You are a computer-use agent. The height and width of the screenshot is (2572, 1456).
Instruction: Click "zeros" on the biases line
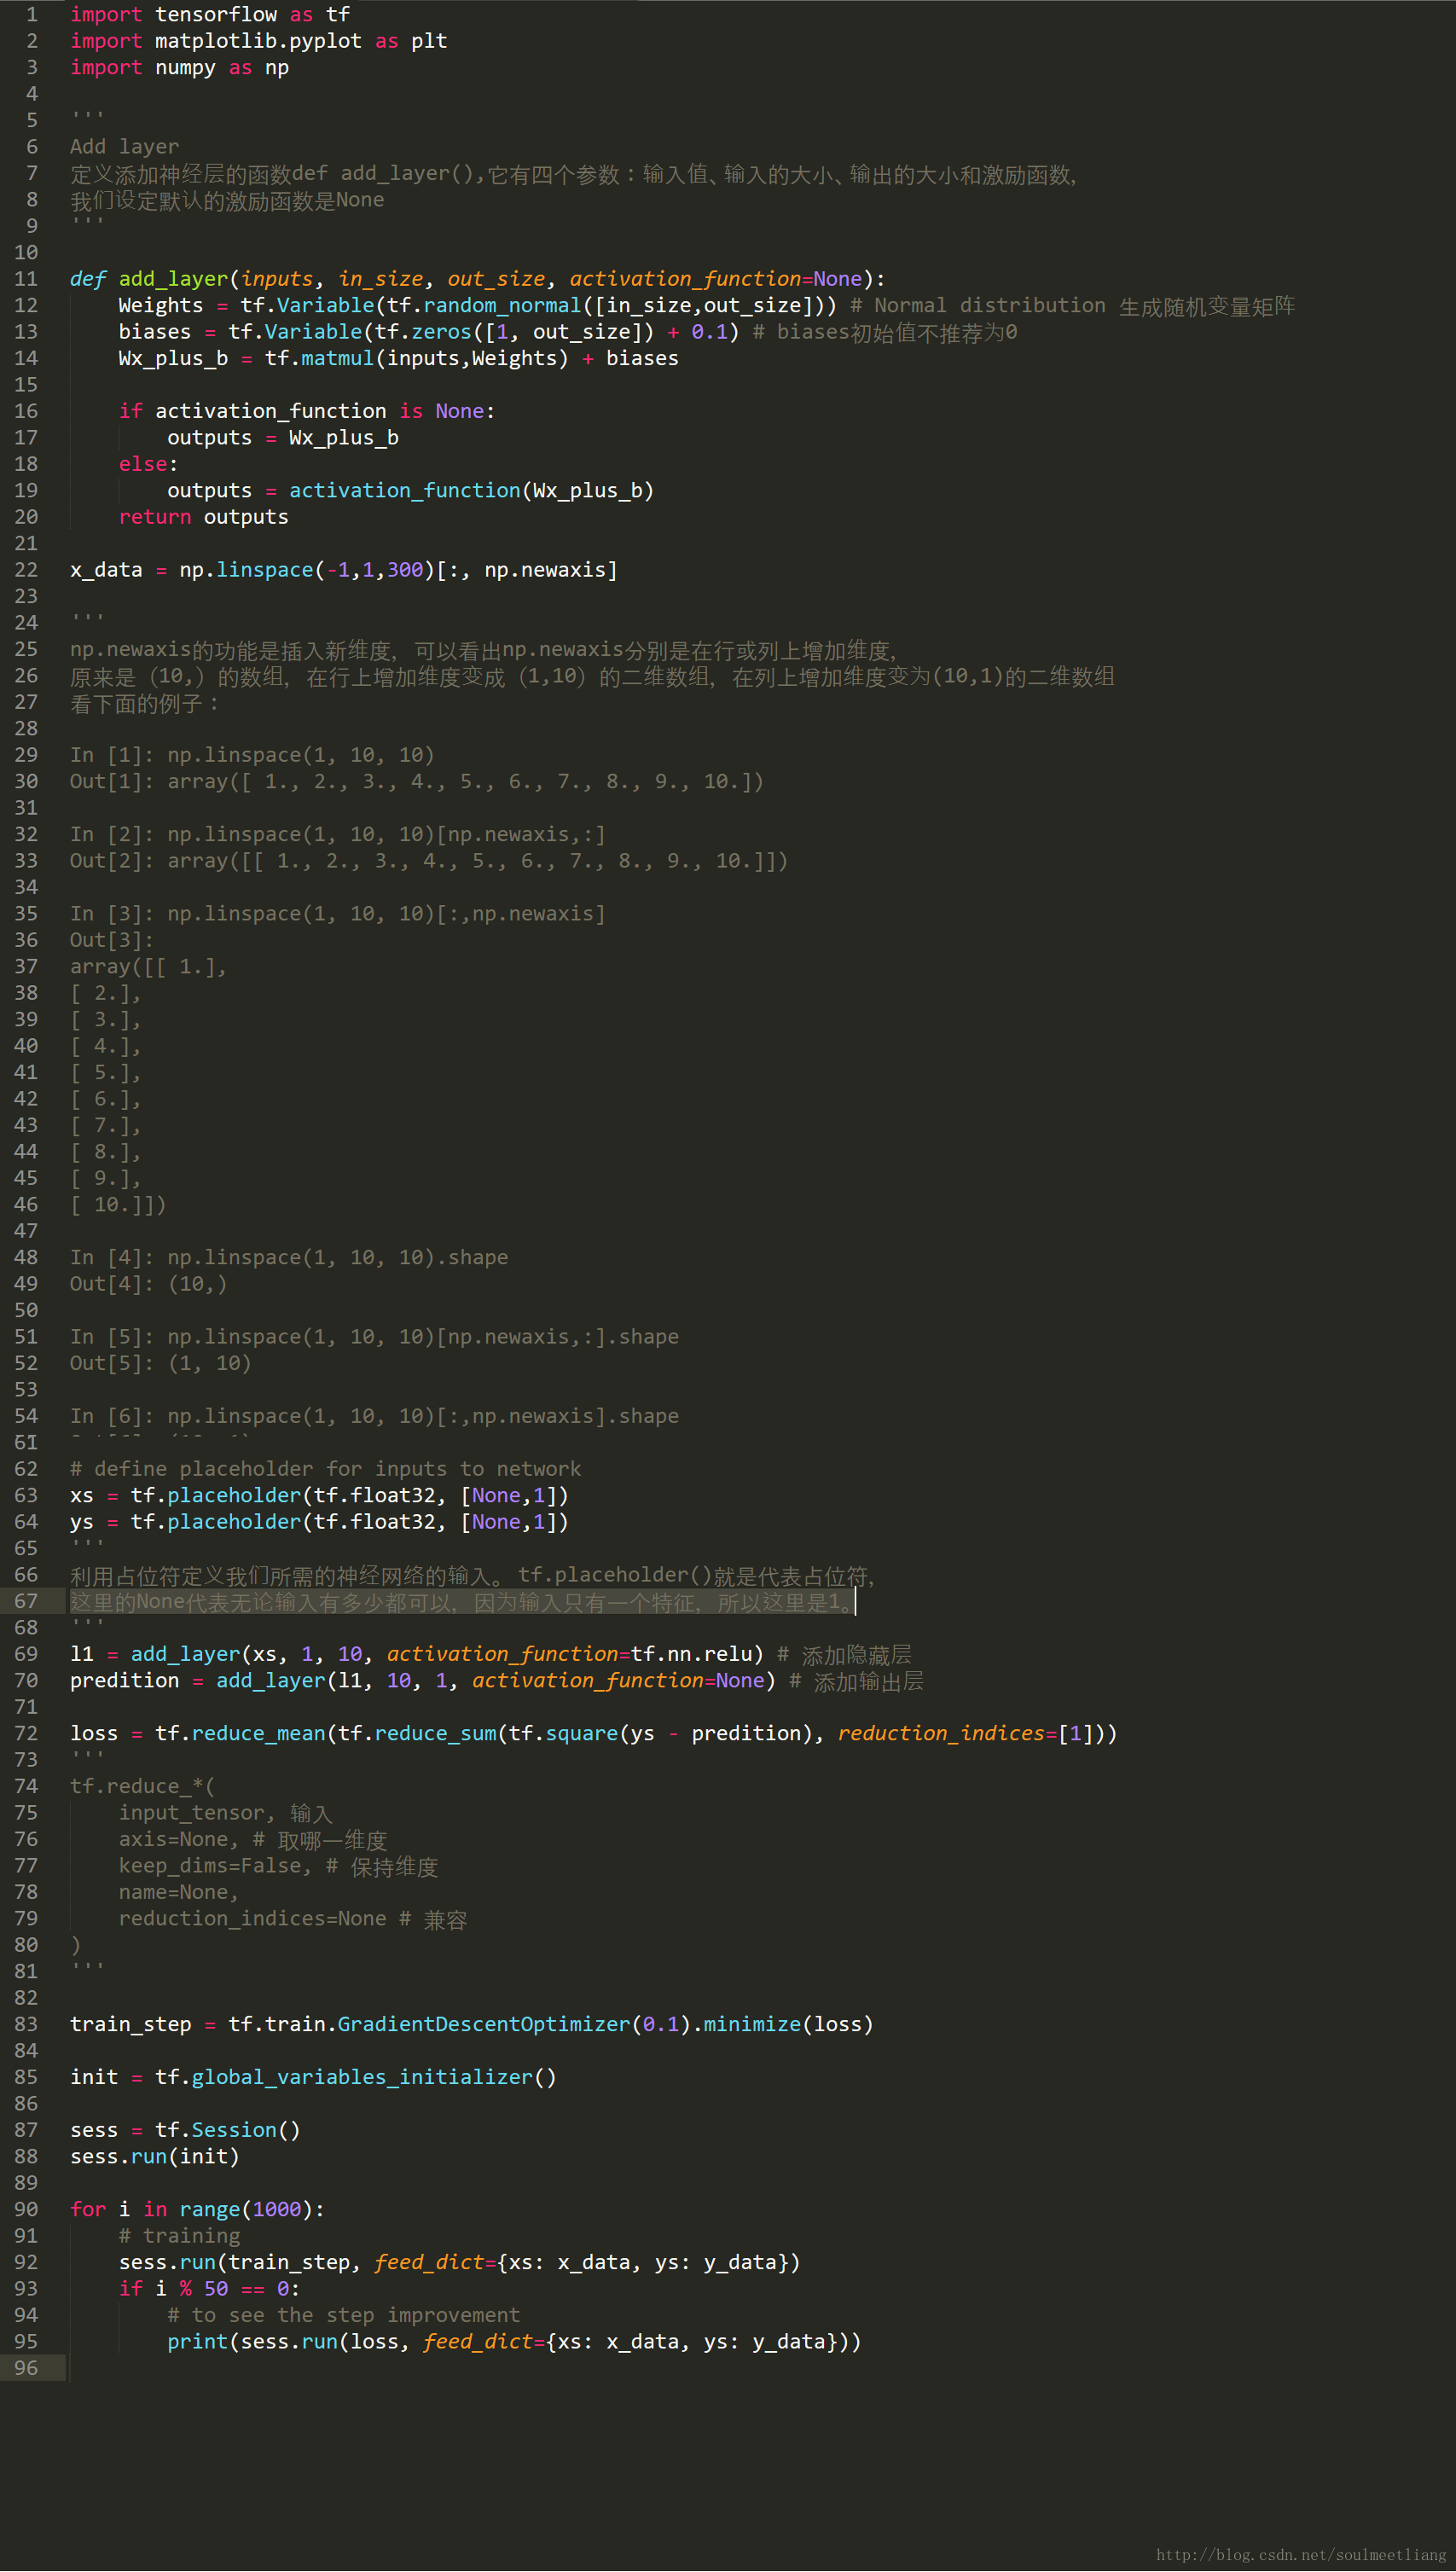pyautogui.click(x=441, y=332)
